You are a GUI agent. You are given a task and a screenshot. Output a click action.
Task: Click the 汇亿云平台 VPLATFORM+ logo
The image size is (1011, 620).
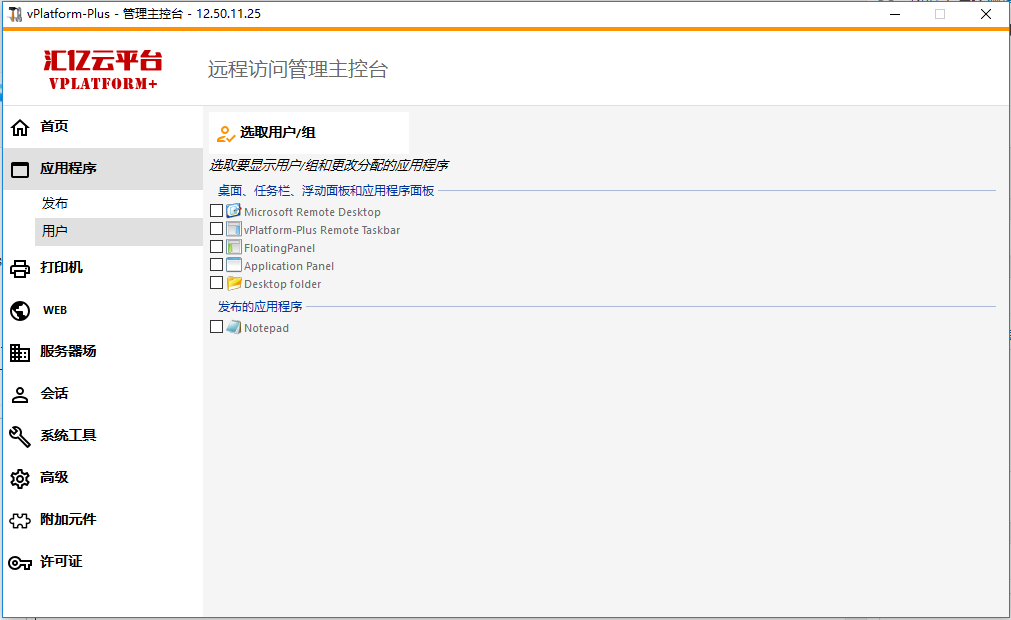[x=103, y=70]
